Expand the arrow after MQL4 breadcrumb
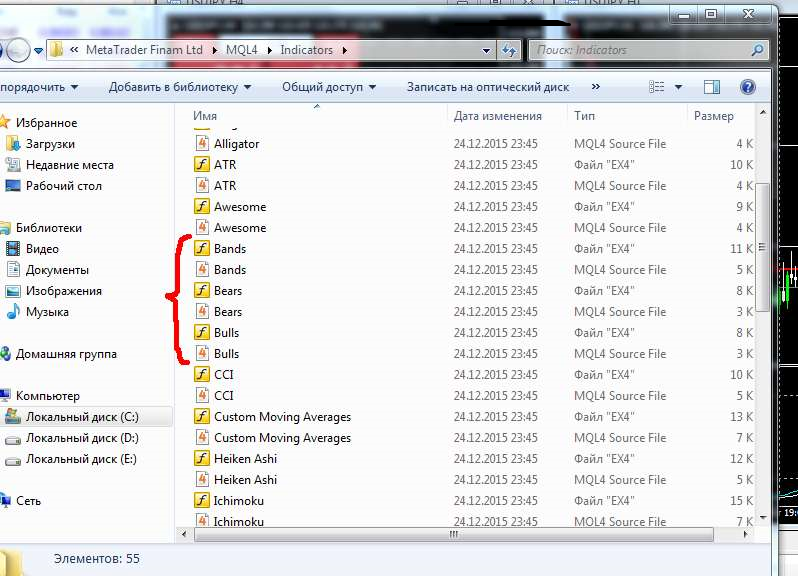The image size is (798, 576). (x=269, y=50)
